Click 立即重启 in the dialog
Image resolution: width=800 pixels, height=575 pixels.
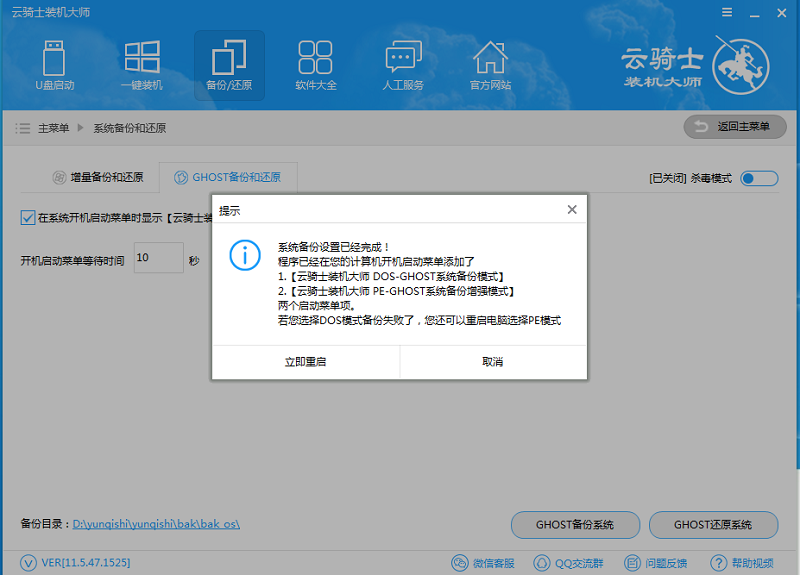tap(306, 362)
